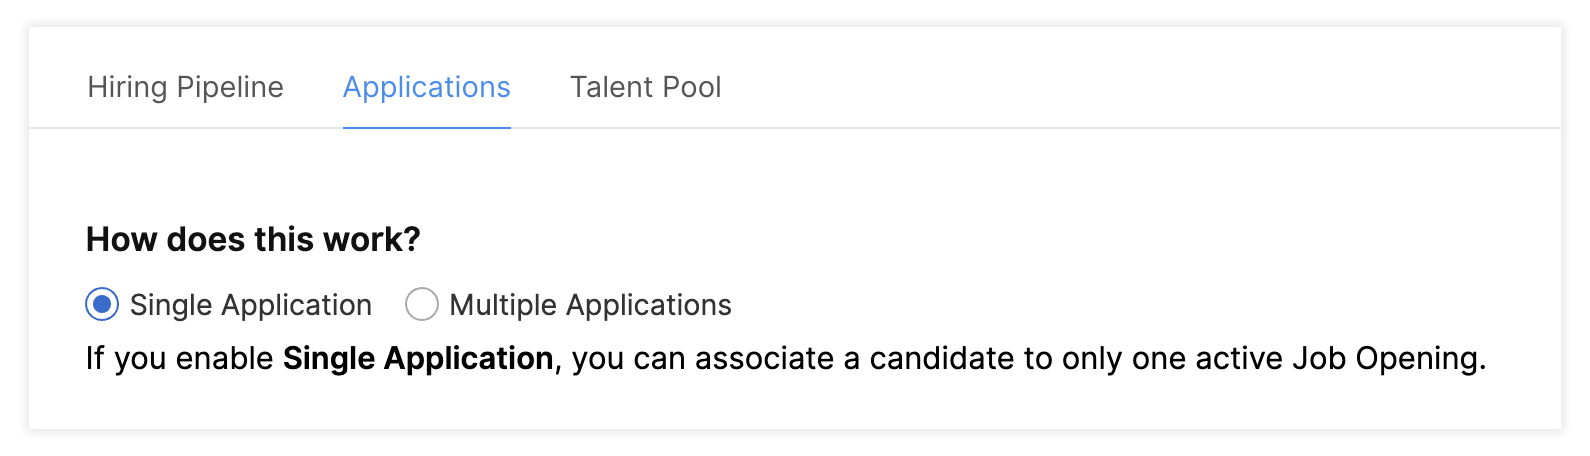Click 'If you enable' at description start
The height and width of the screenshot is (456, 1590).
(180, 358)
